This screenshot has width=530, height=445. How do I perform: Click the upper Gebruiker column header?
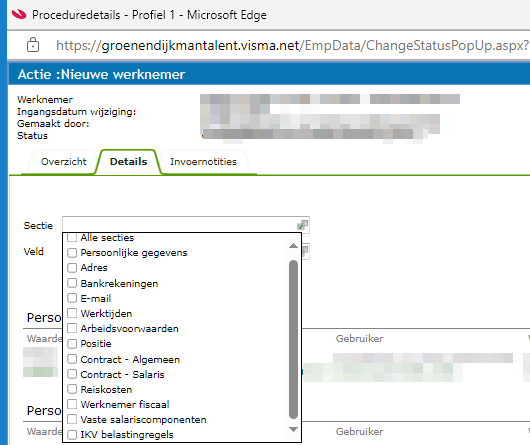[x=359, y=339]
